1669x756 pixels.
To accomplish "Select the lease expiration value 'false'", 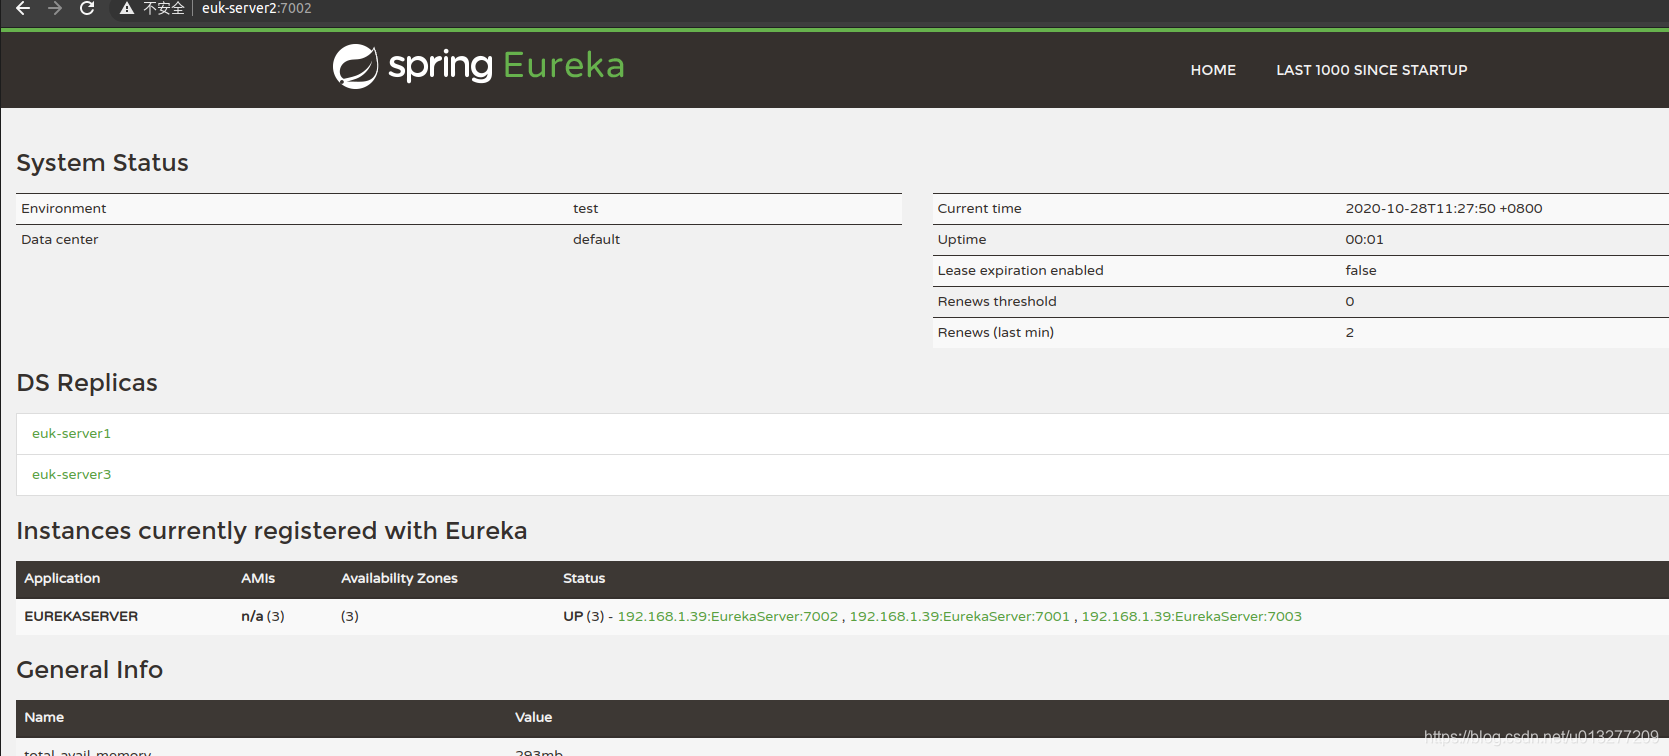I will [1360, 270].
